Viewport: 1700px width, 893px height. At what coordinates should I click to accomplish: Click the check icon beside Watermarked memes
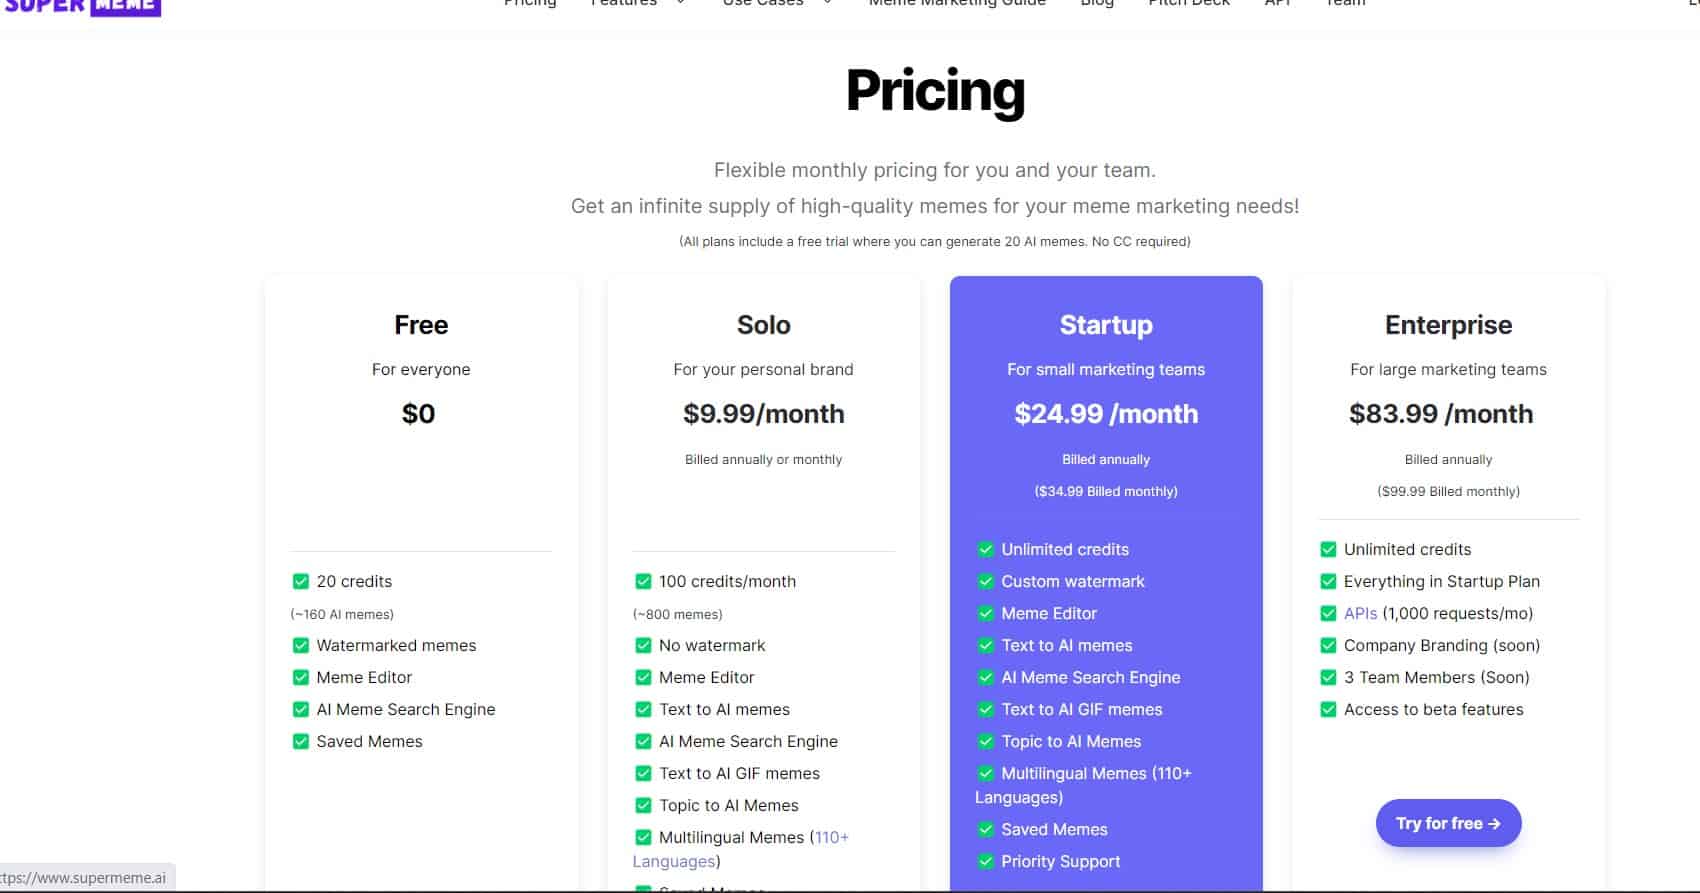pos(300,645)
